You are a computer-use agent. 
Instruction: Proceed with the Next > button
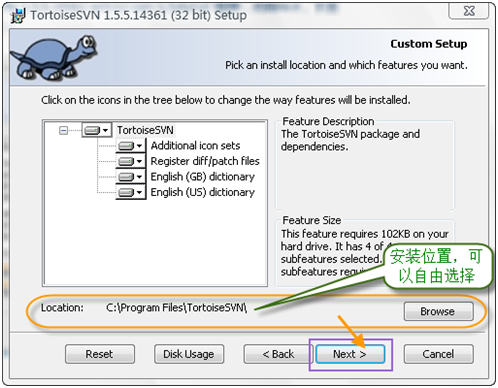coord(350,354)
